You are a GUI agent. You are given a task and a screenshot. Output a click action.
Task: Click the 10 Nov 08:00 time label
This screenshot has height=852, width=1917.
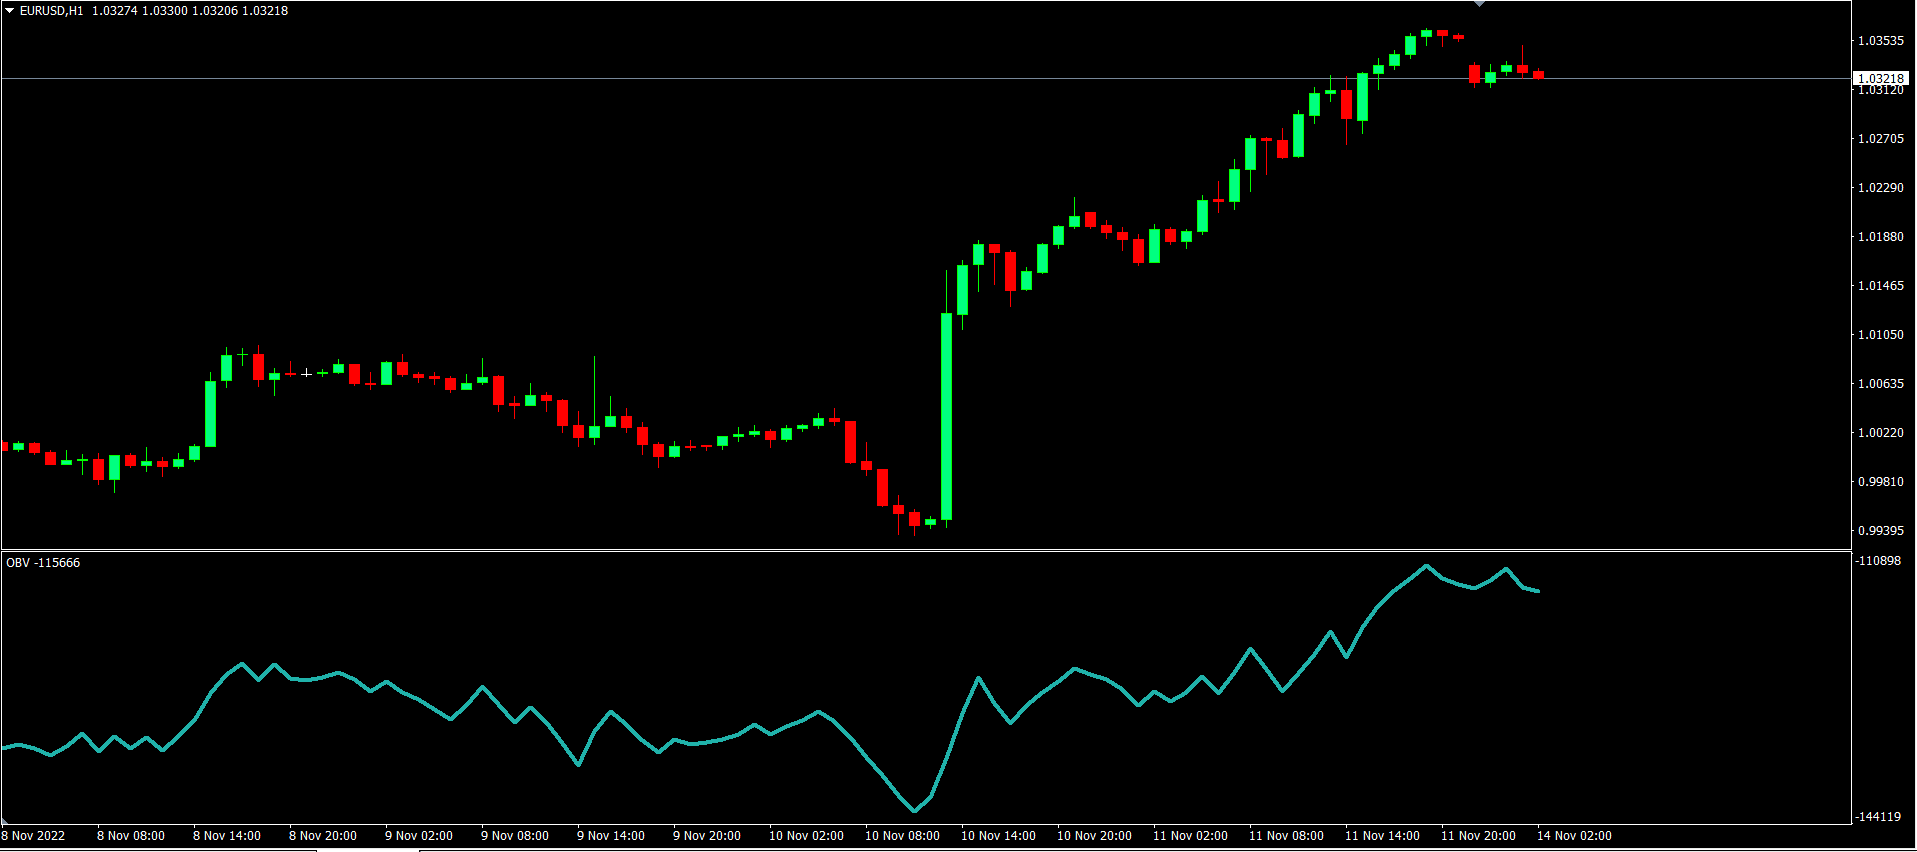point(902,836)
